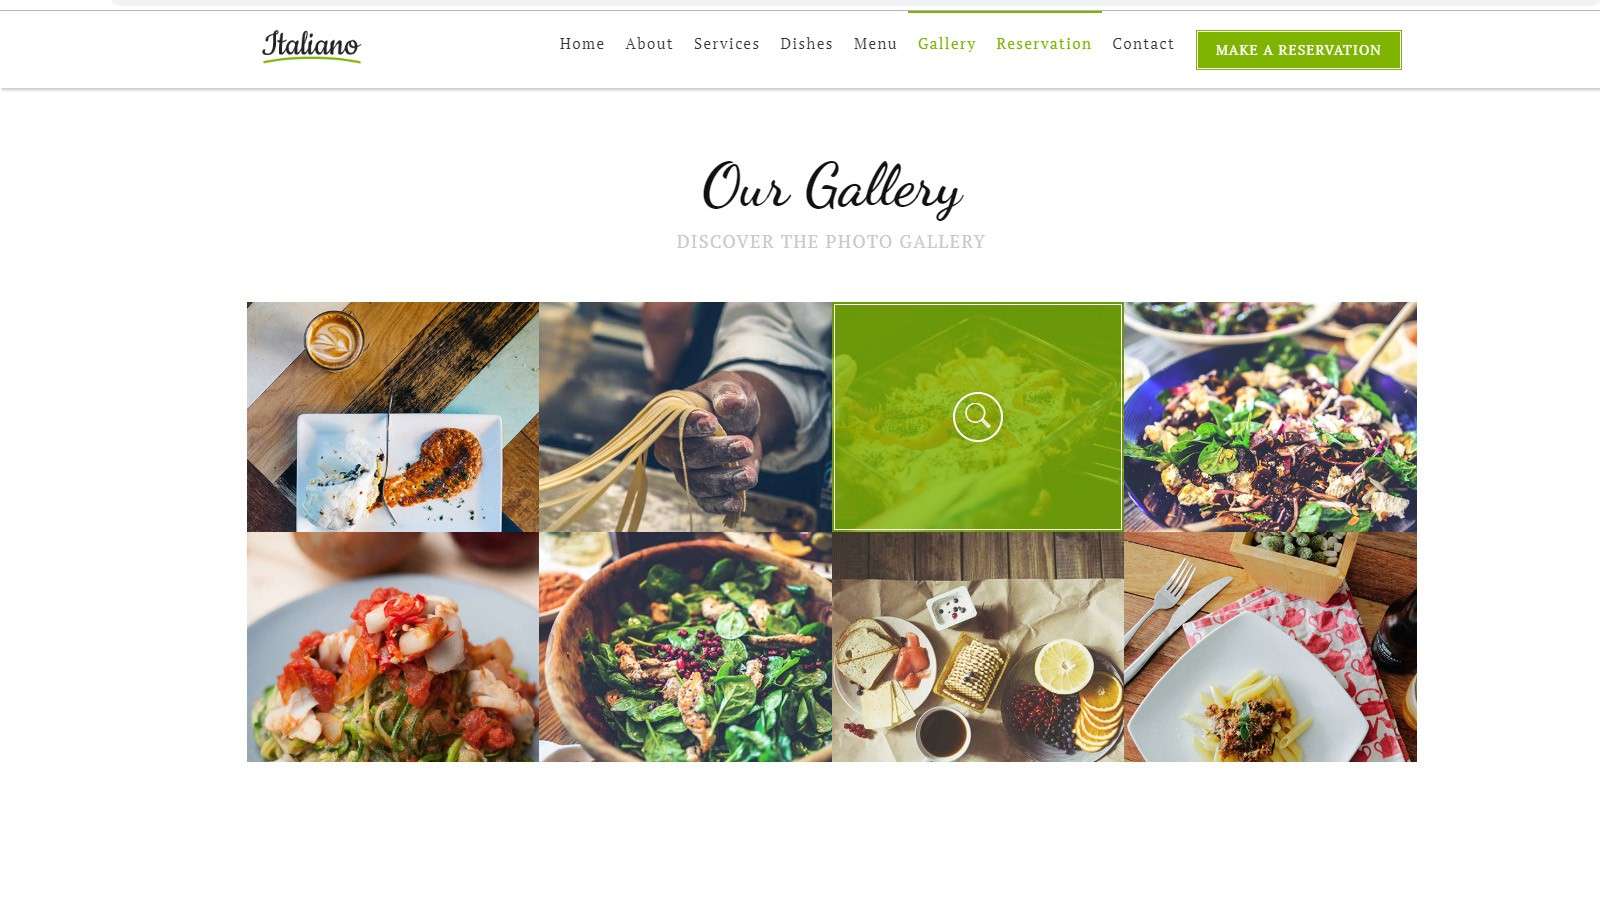Screen dimensions: 1600x900
Task: Click the Italiano logo
Action: pos(311,46)
